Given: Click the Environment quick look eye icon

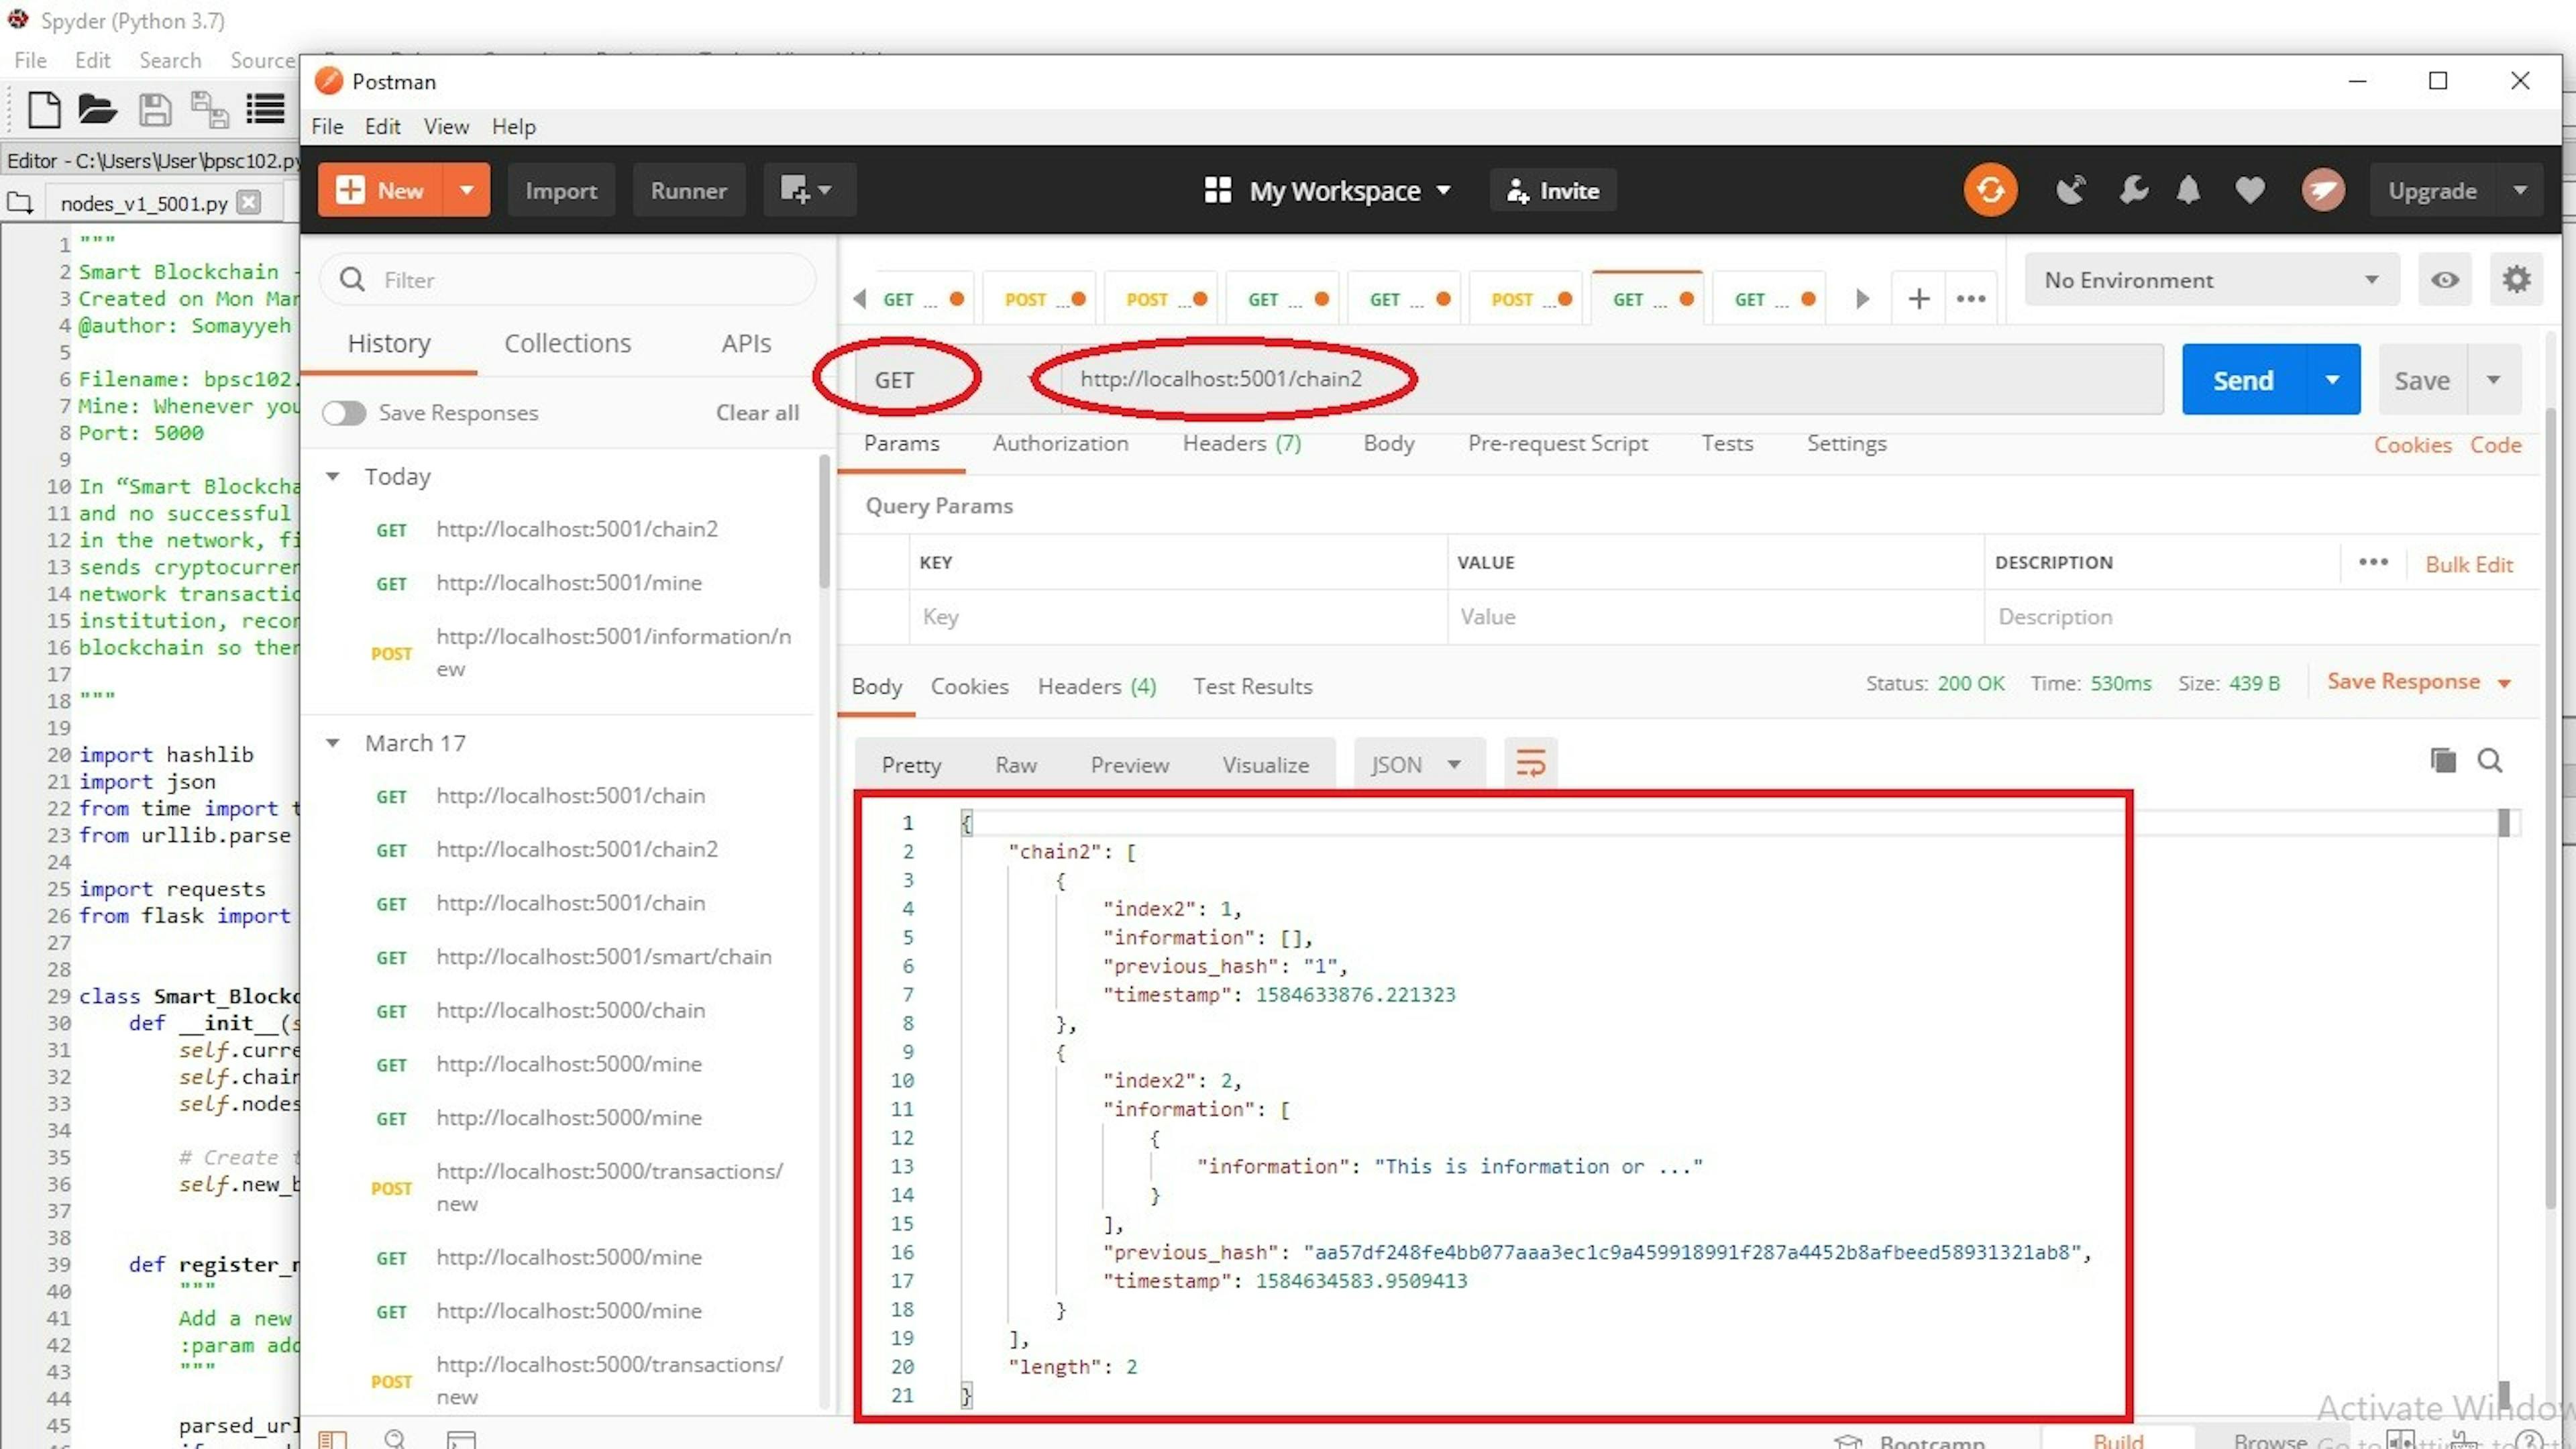Looking at the screenshot, I should pyautogui.click(x=2445, y=280).
